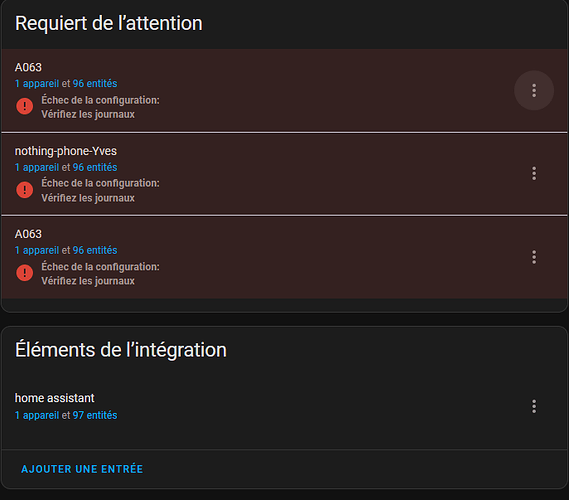Open three-dot menu for bottom A063 entry
Image resolution: width=569 pixels, height=500 pixels.
[x=534, y=257]
